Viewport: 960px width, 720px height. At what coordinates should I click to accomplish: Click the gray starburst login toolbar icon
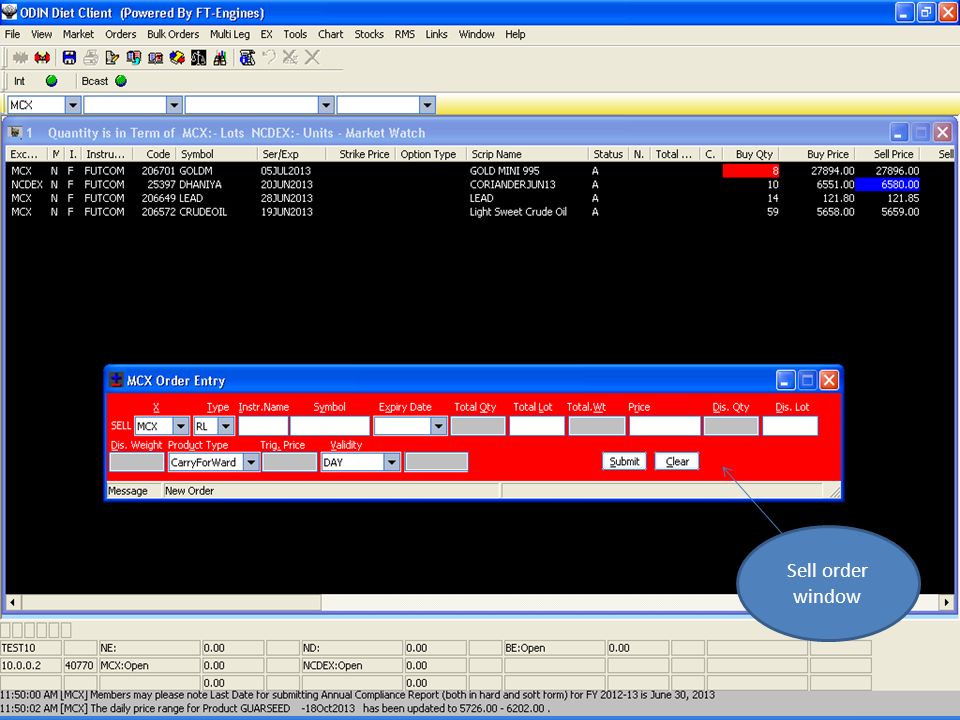coord(20,58)
